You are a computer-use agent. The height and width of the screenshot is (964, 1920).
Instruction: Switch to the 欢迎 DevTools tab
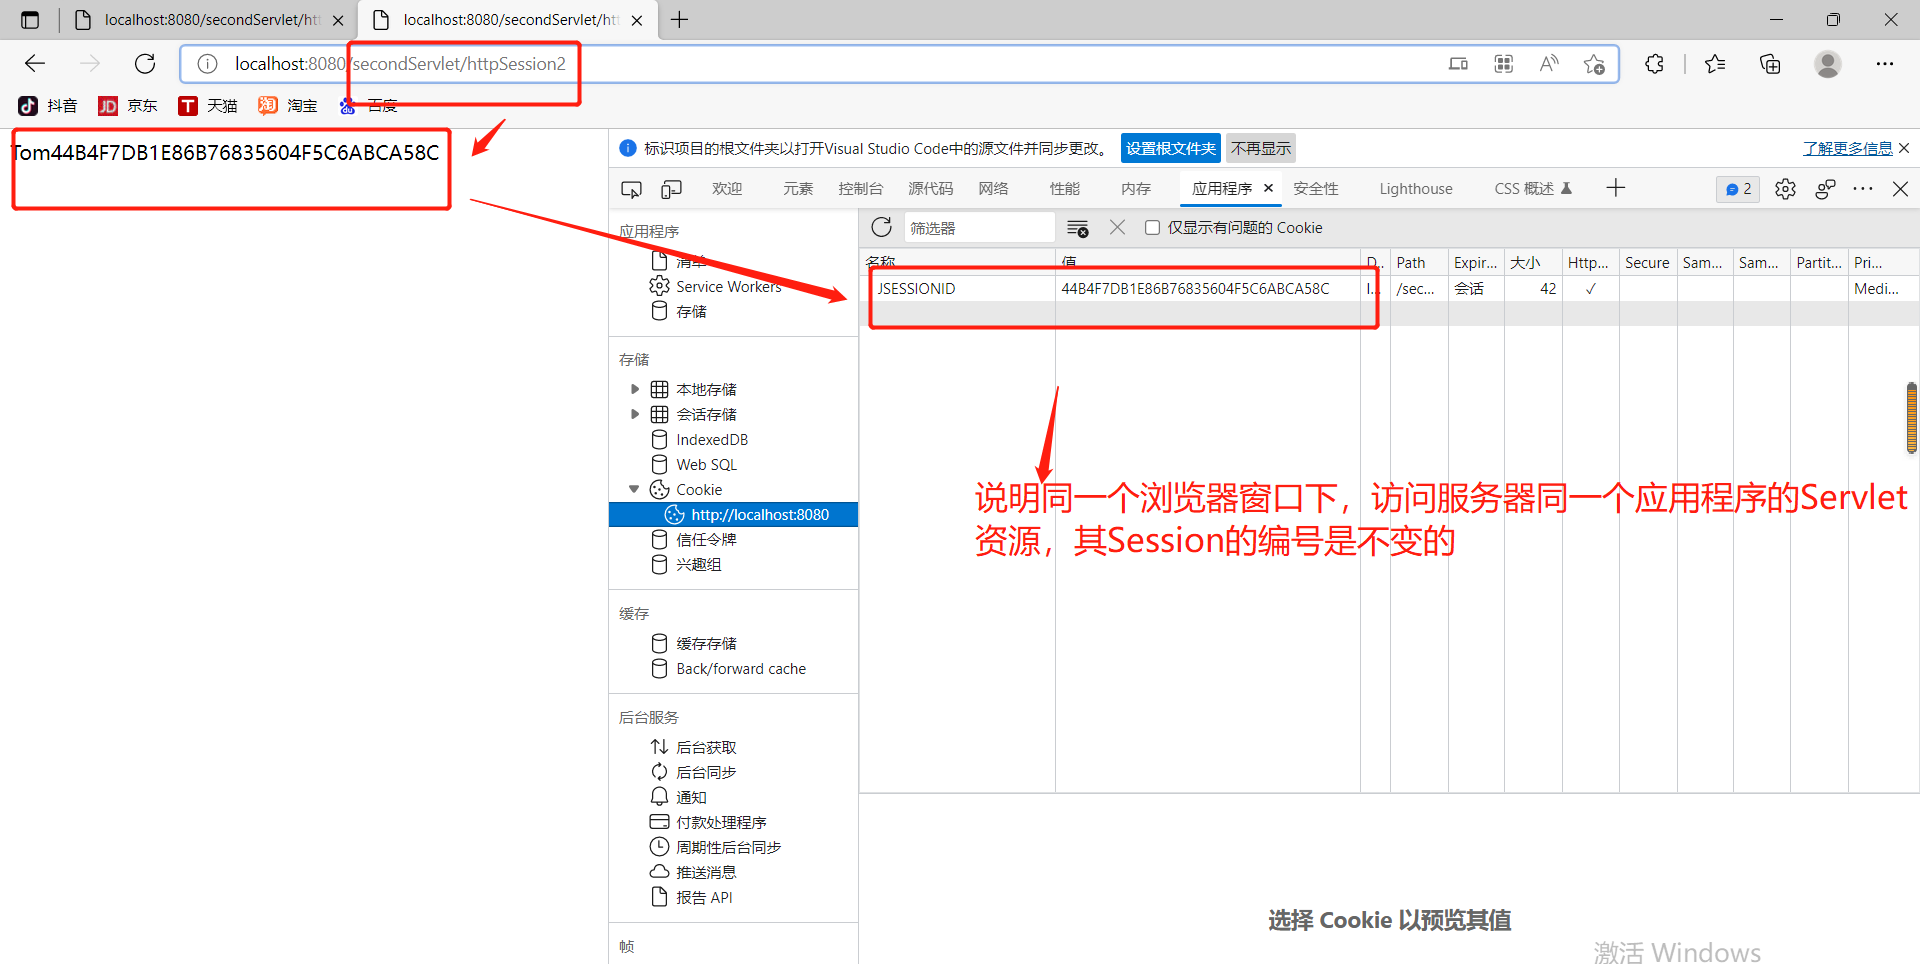[x=727, y=189]
